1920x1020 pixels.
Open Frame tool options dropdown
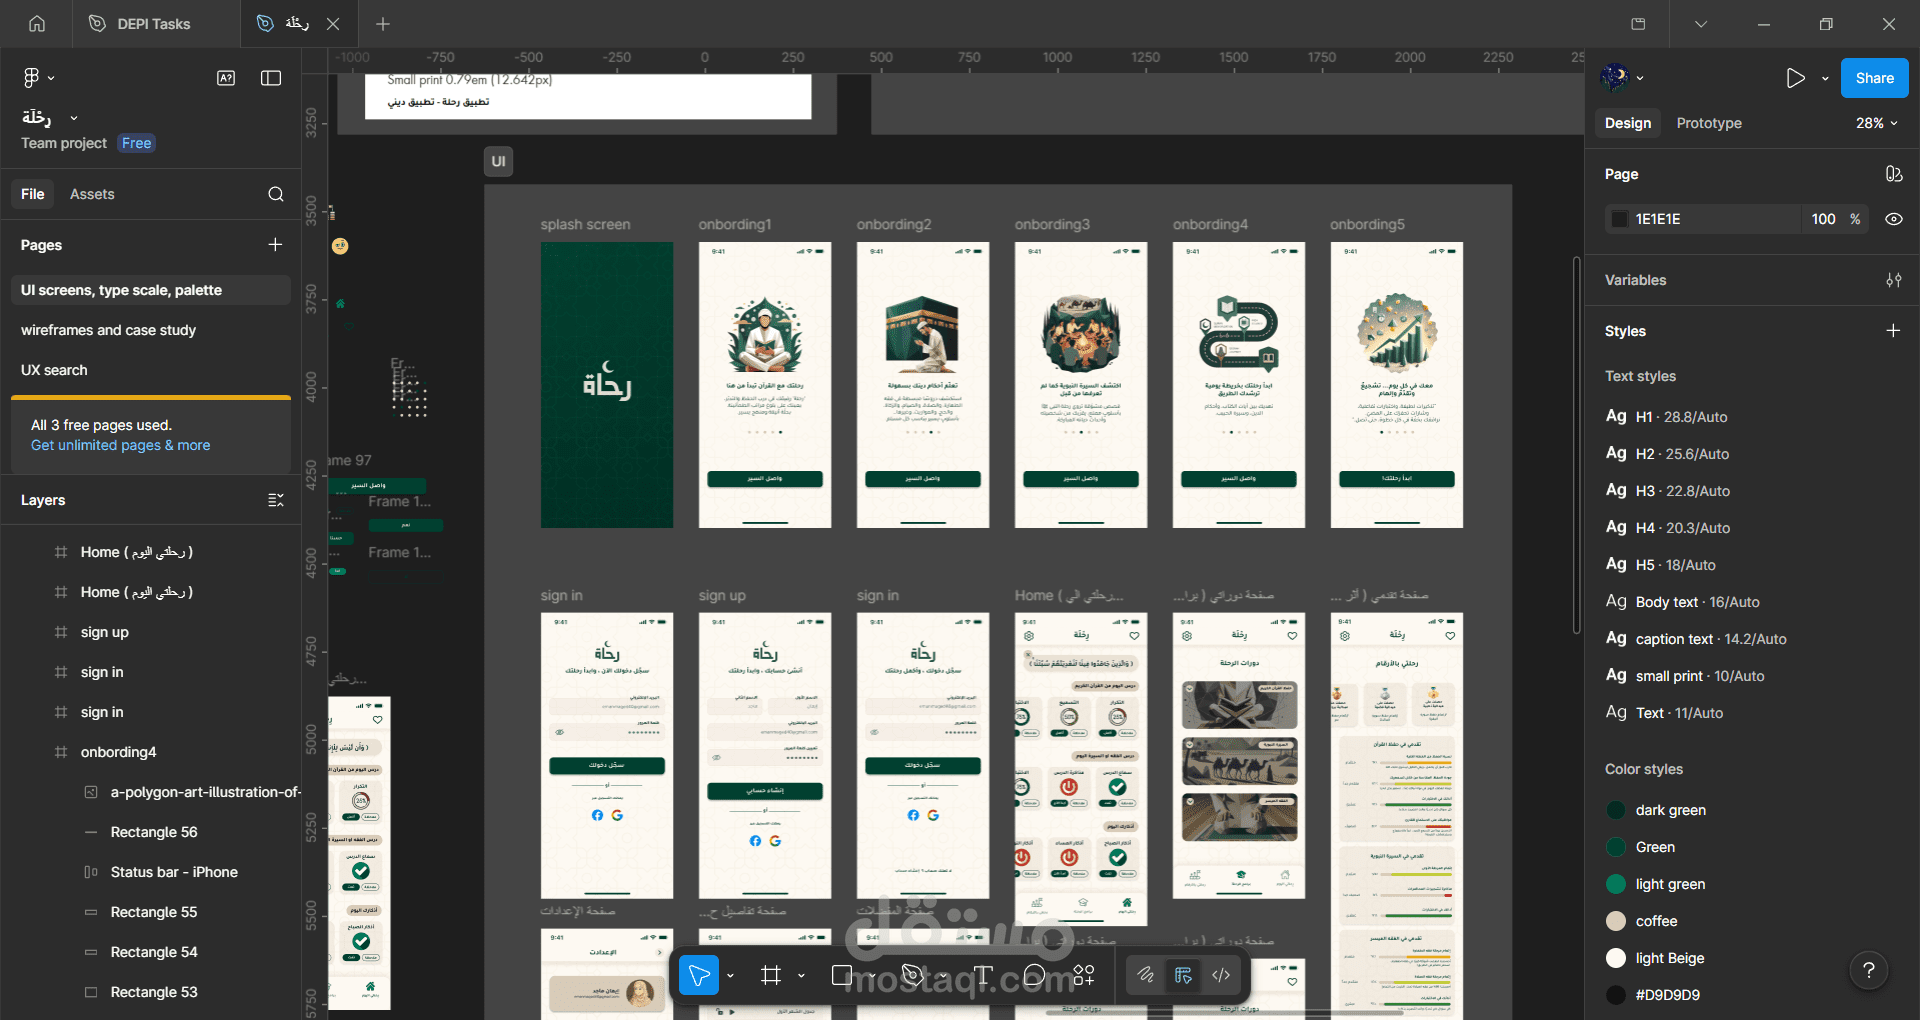pos(801,975)
